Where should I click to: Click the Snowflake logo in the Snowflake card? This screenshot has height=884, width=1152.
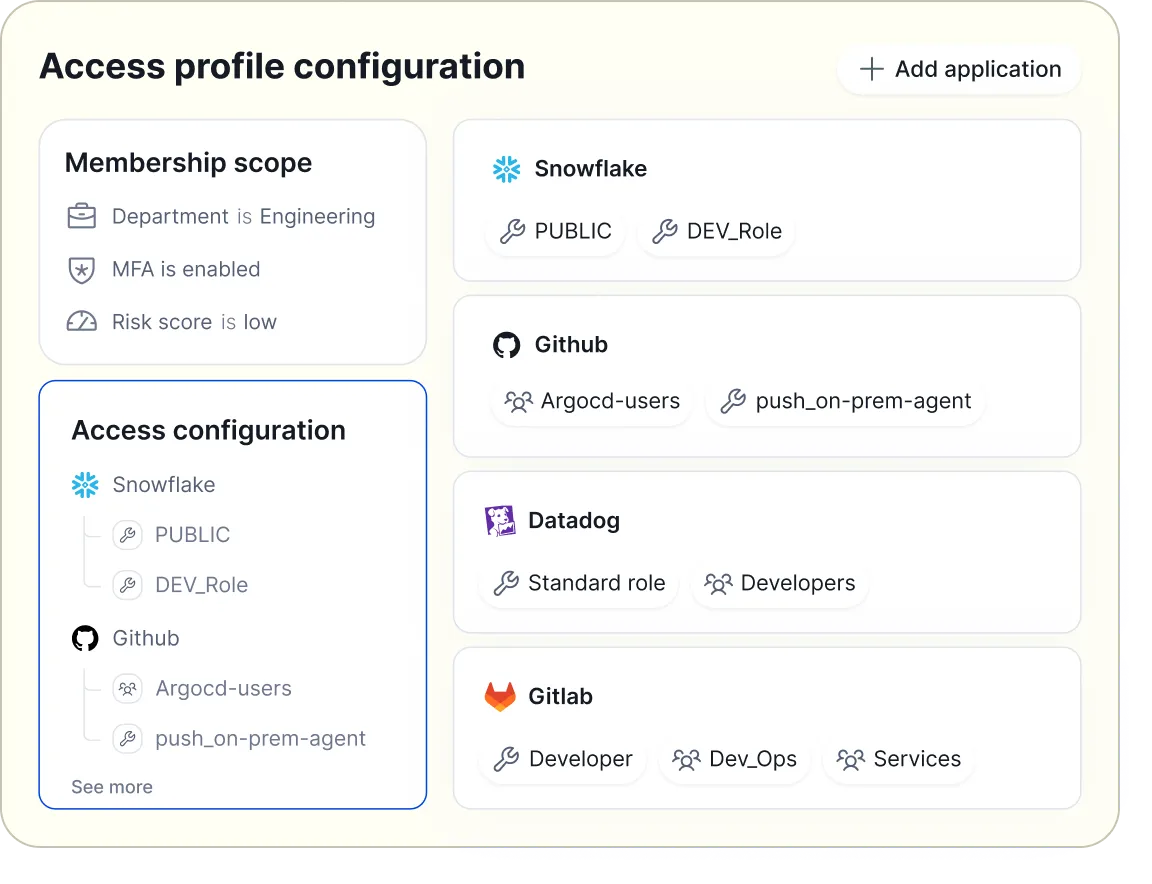506,169
